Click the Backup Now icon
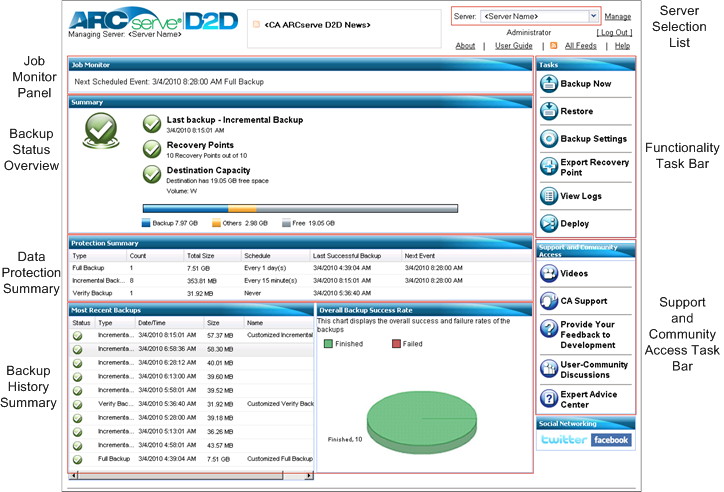The height and width of the screenshot is (492, 724). 549,84
